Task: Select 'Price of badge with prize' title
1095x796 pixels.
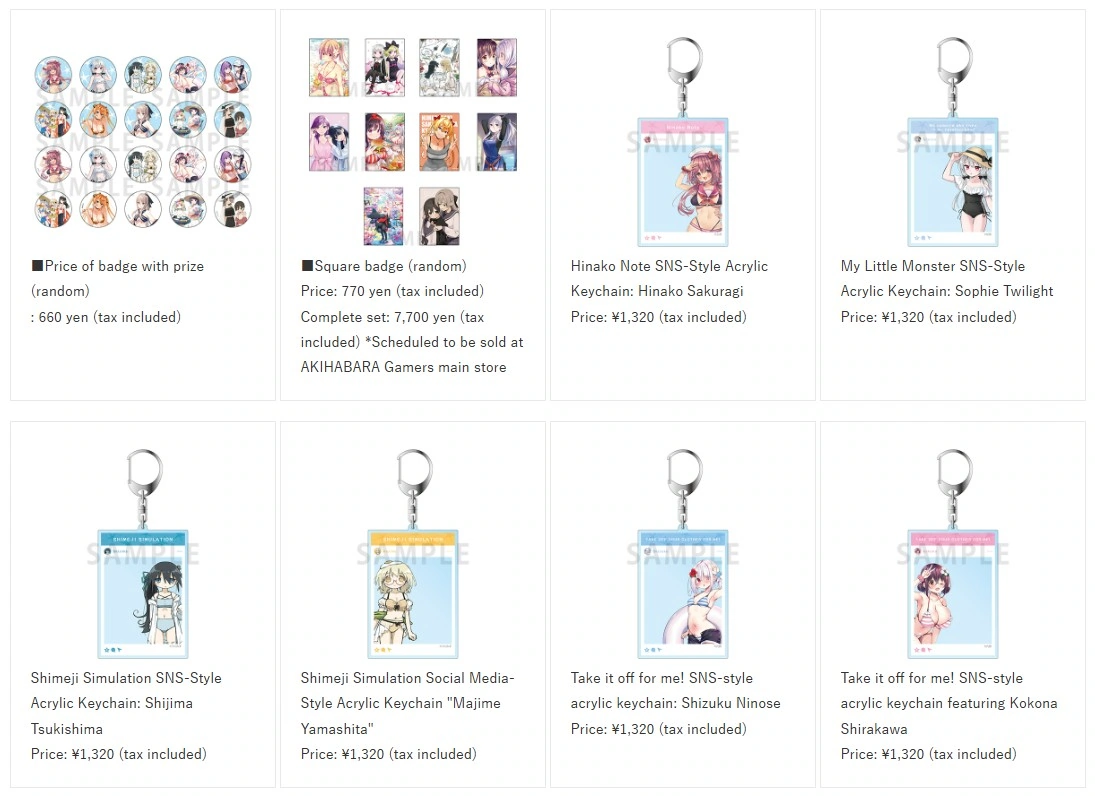Action: coord(117,279)
